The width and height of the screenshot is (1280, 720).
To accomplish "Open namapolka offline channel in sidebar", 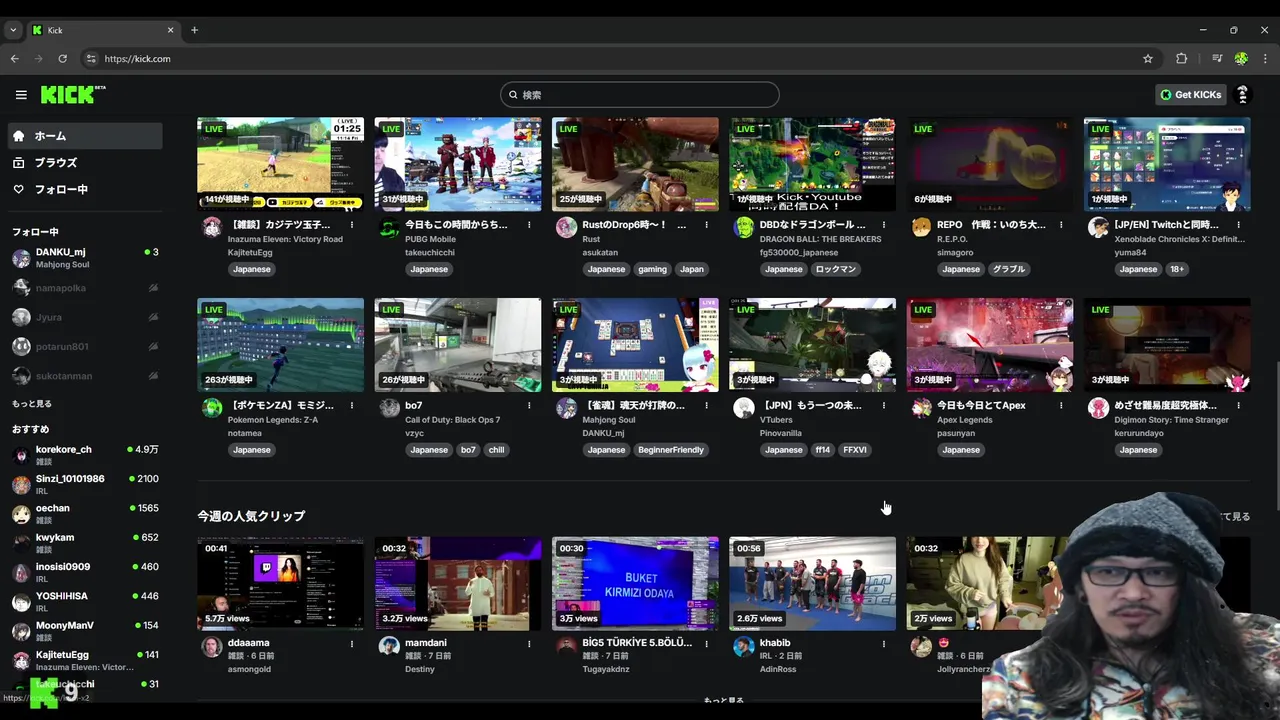I will 85,288.
